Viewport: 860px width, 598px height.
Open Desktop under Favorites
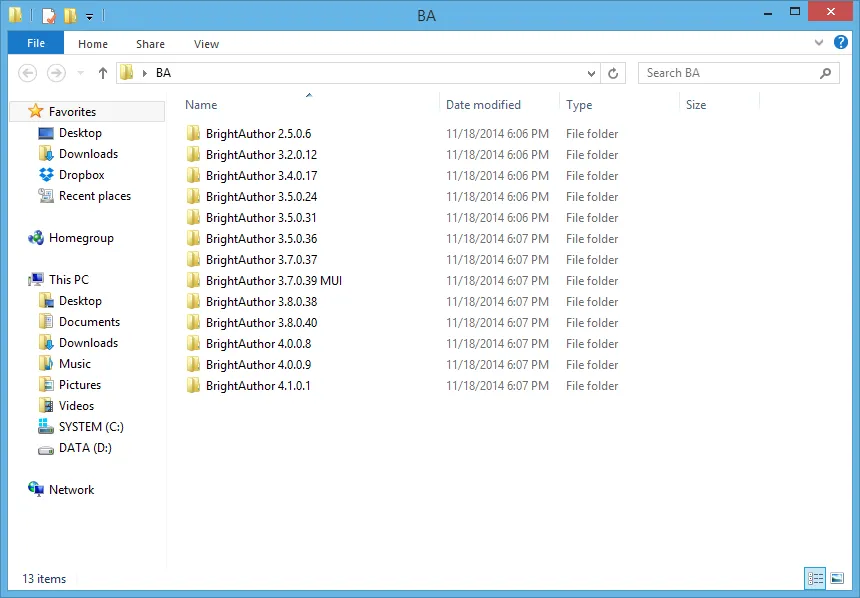[x=80, y=133]
